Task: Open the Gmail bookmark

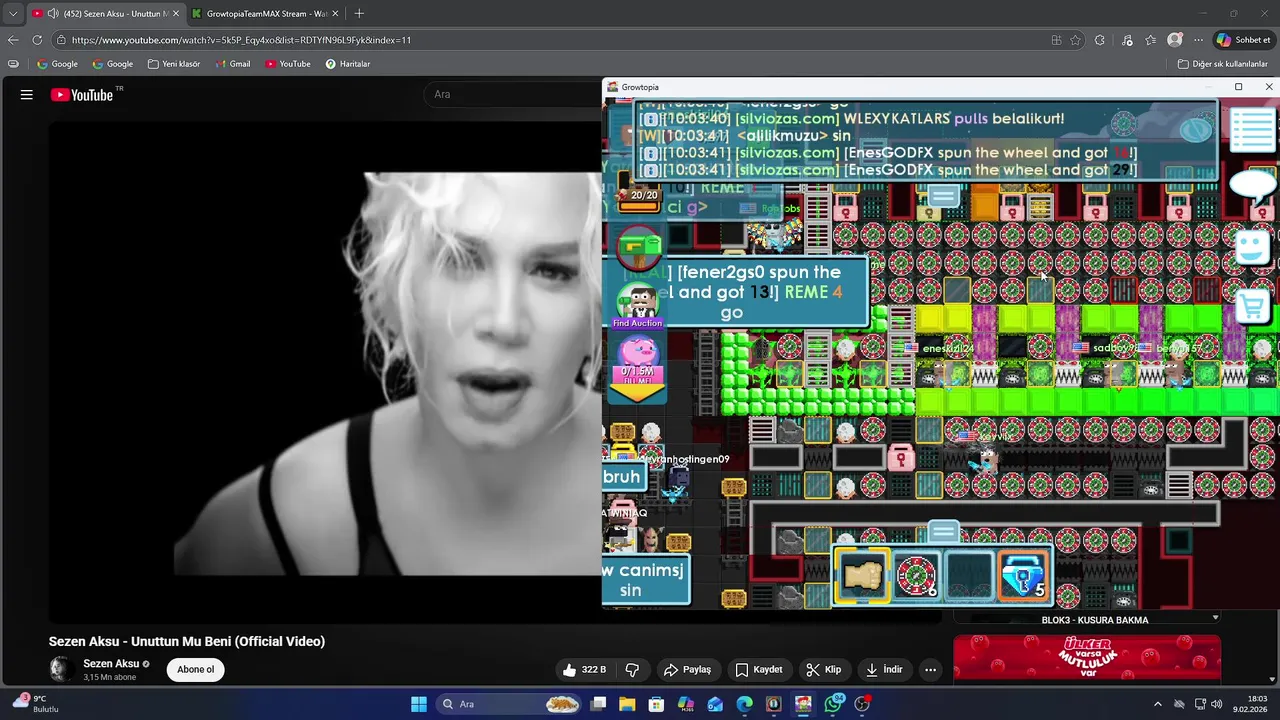Action: [232, 64]
